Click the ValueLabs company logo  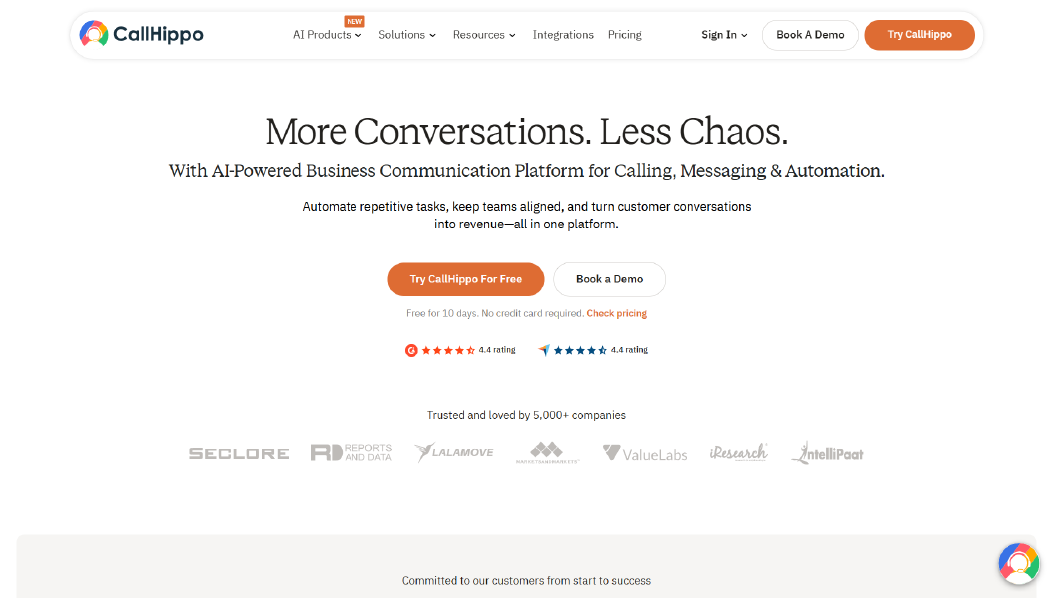pos(644,452)
